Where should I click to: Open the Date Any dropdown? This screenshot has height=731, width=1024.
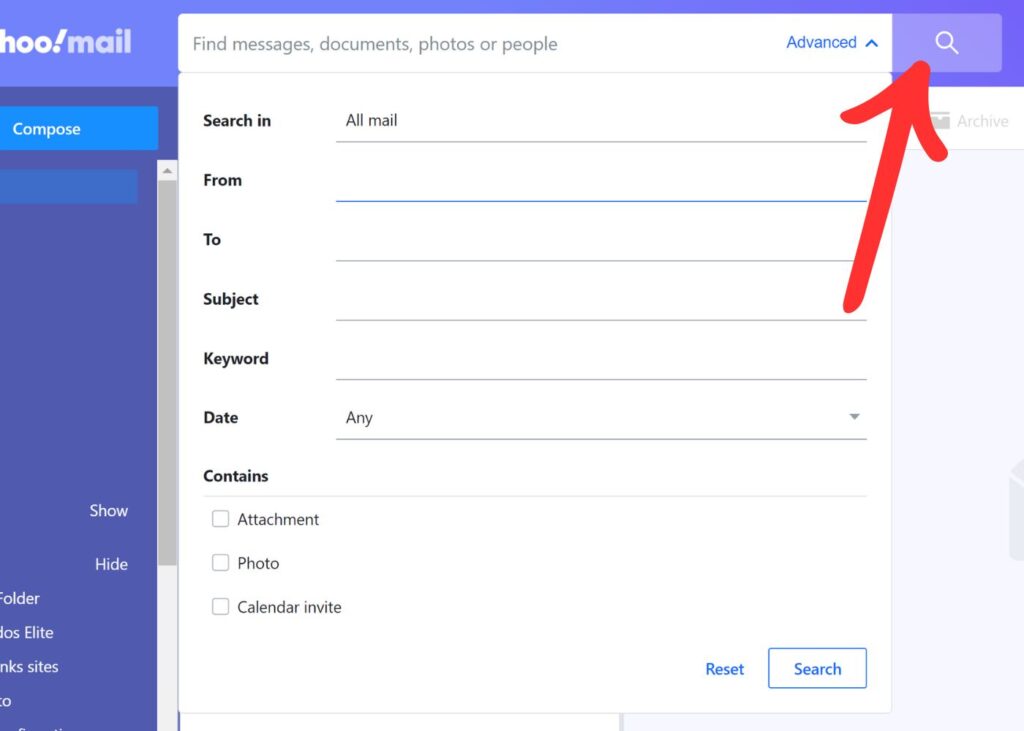[x=601, y=417]
